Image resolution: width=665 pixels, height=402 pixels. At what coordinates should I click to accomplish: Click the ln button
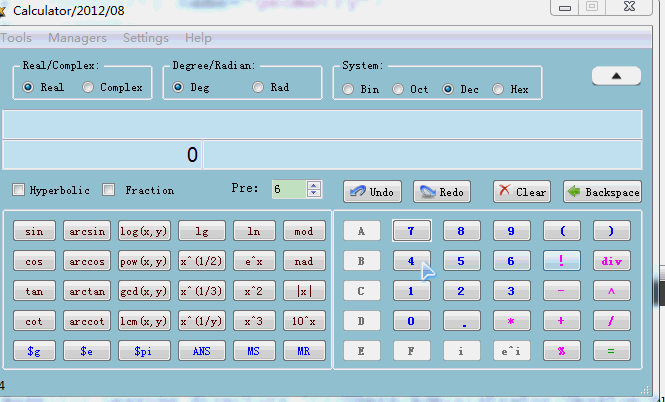(254, 231)
